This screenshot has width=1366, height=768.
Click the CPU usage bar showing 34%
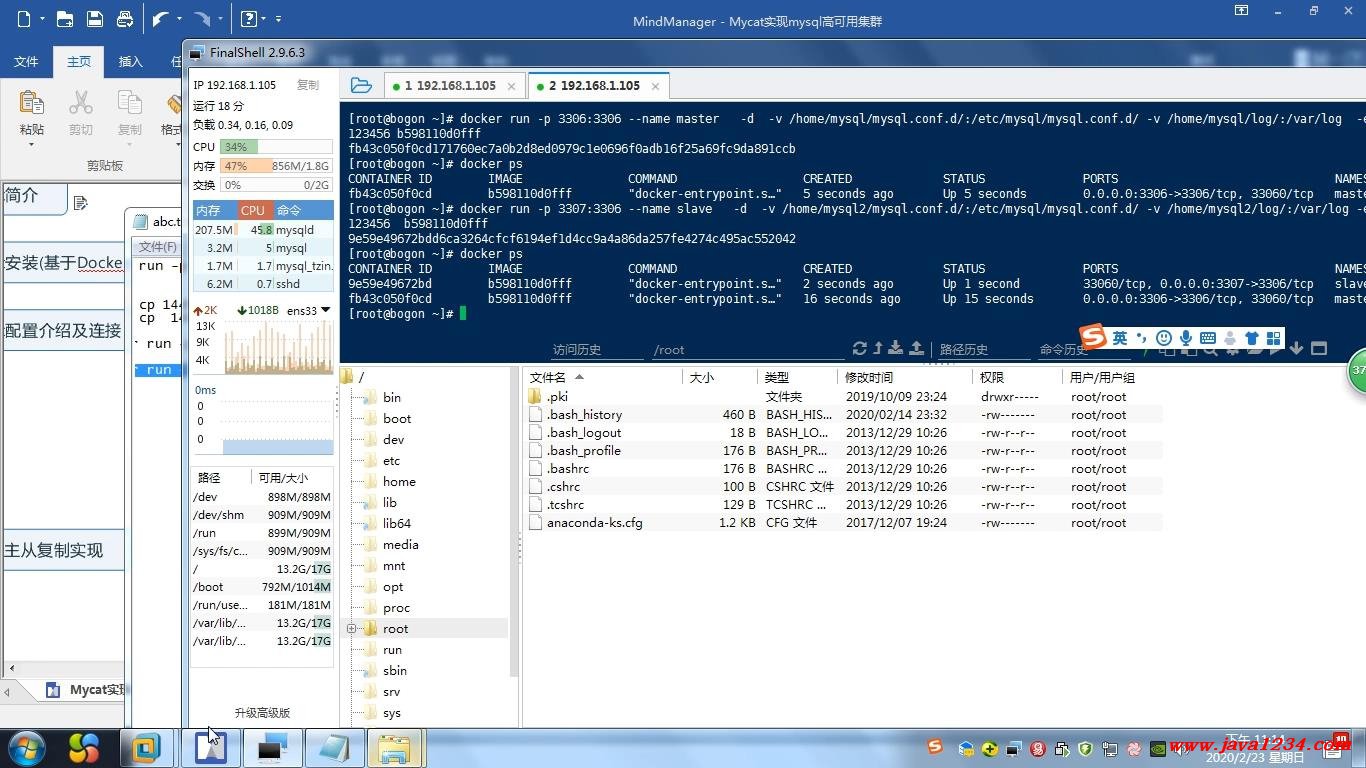276,147
